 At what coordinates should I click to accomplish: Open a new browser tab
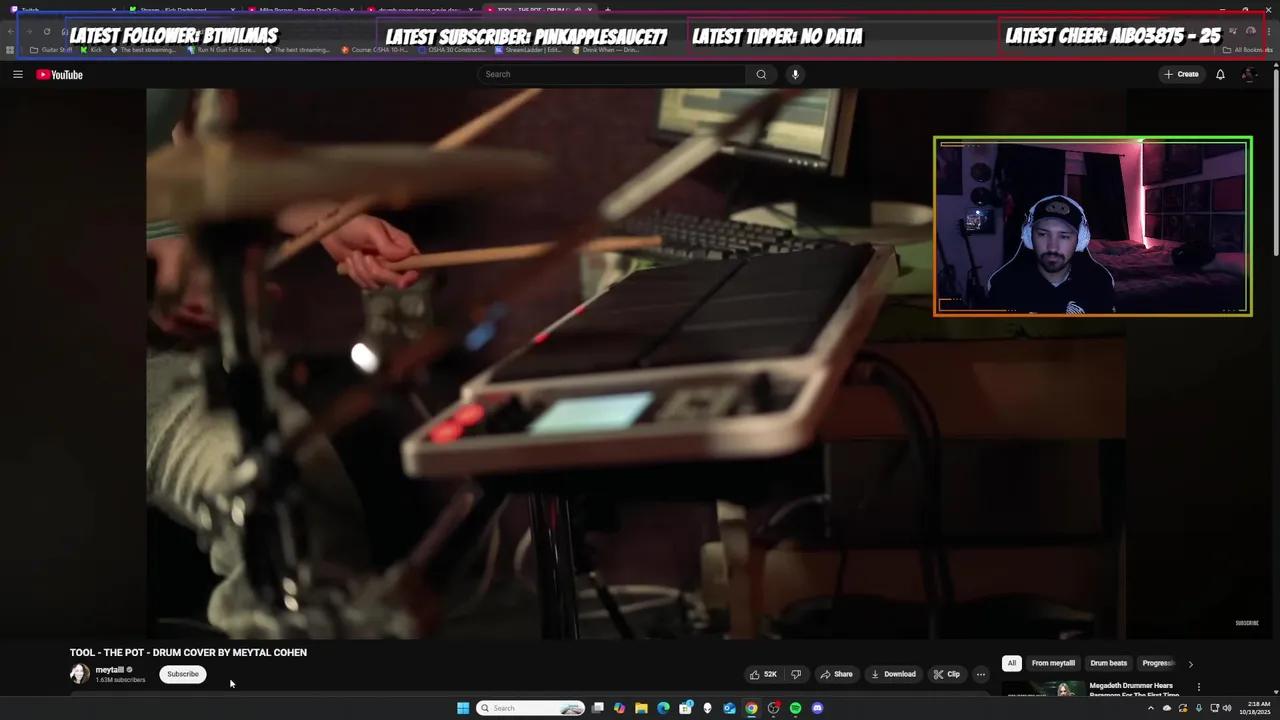607,9
